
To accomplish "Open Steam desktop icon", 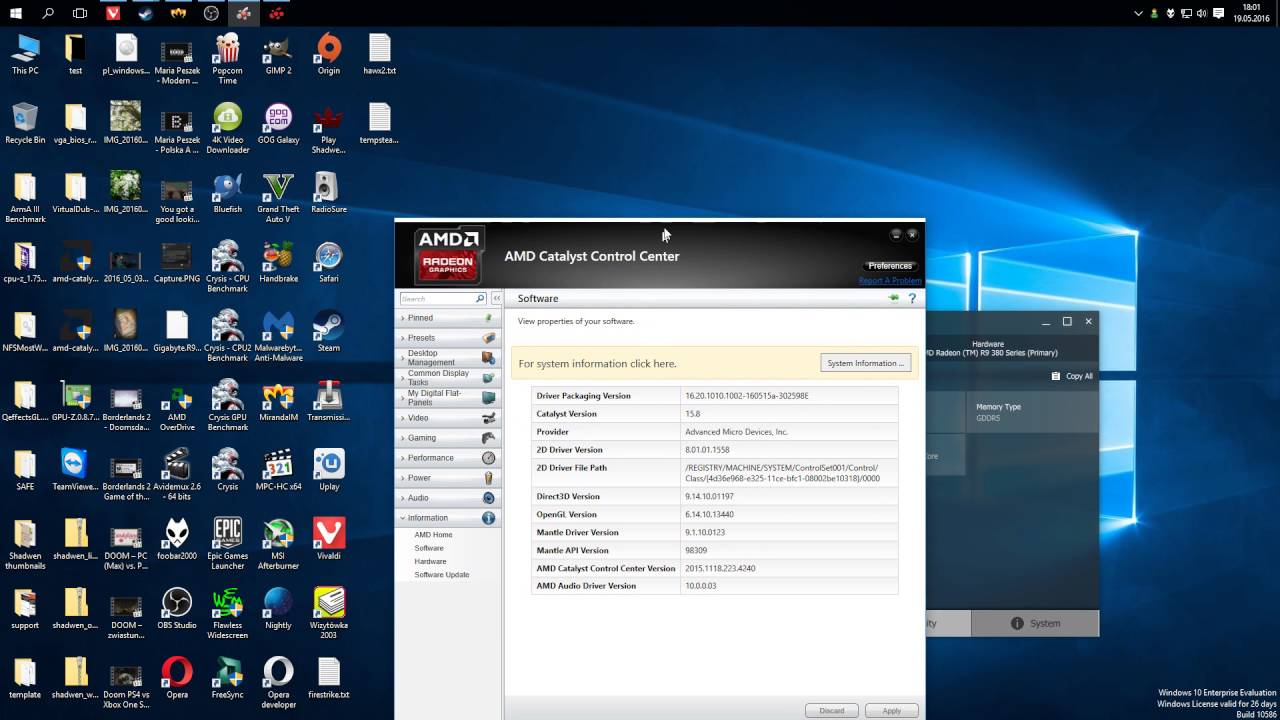I will pos(328,332).
